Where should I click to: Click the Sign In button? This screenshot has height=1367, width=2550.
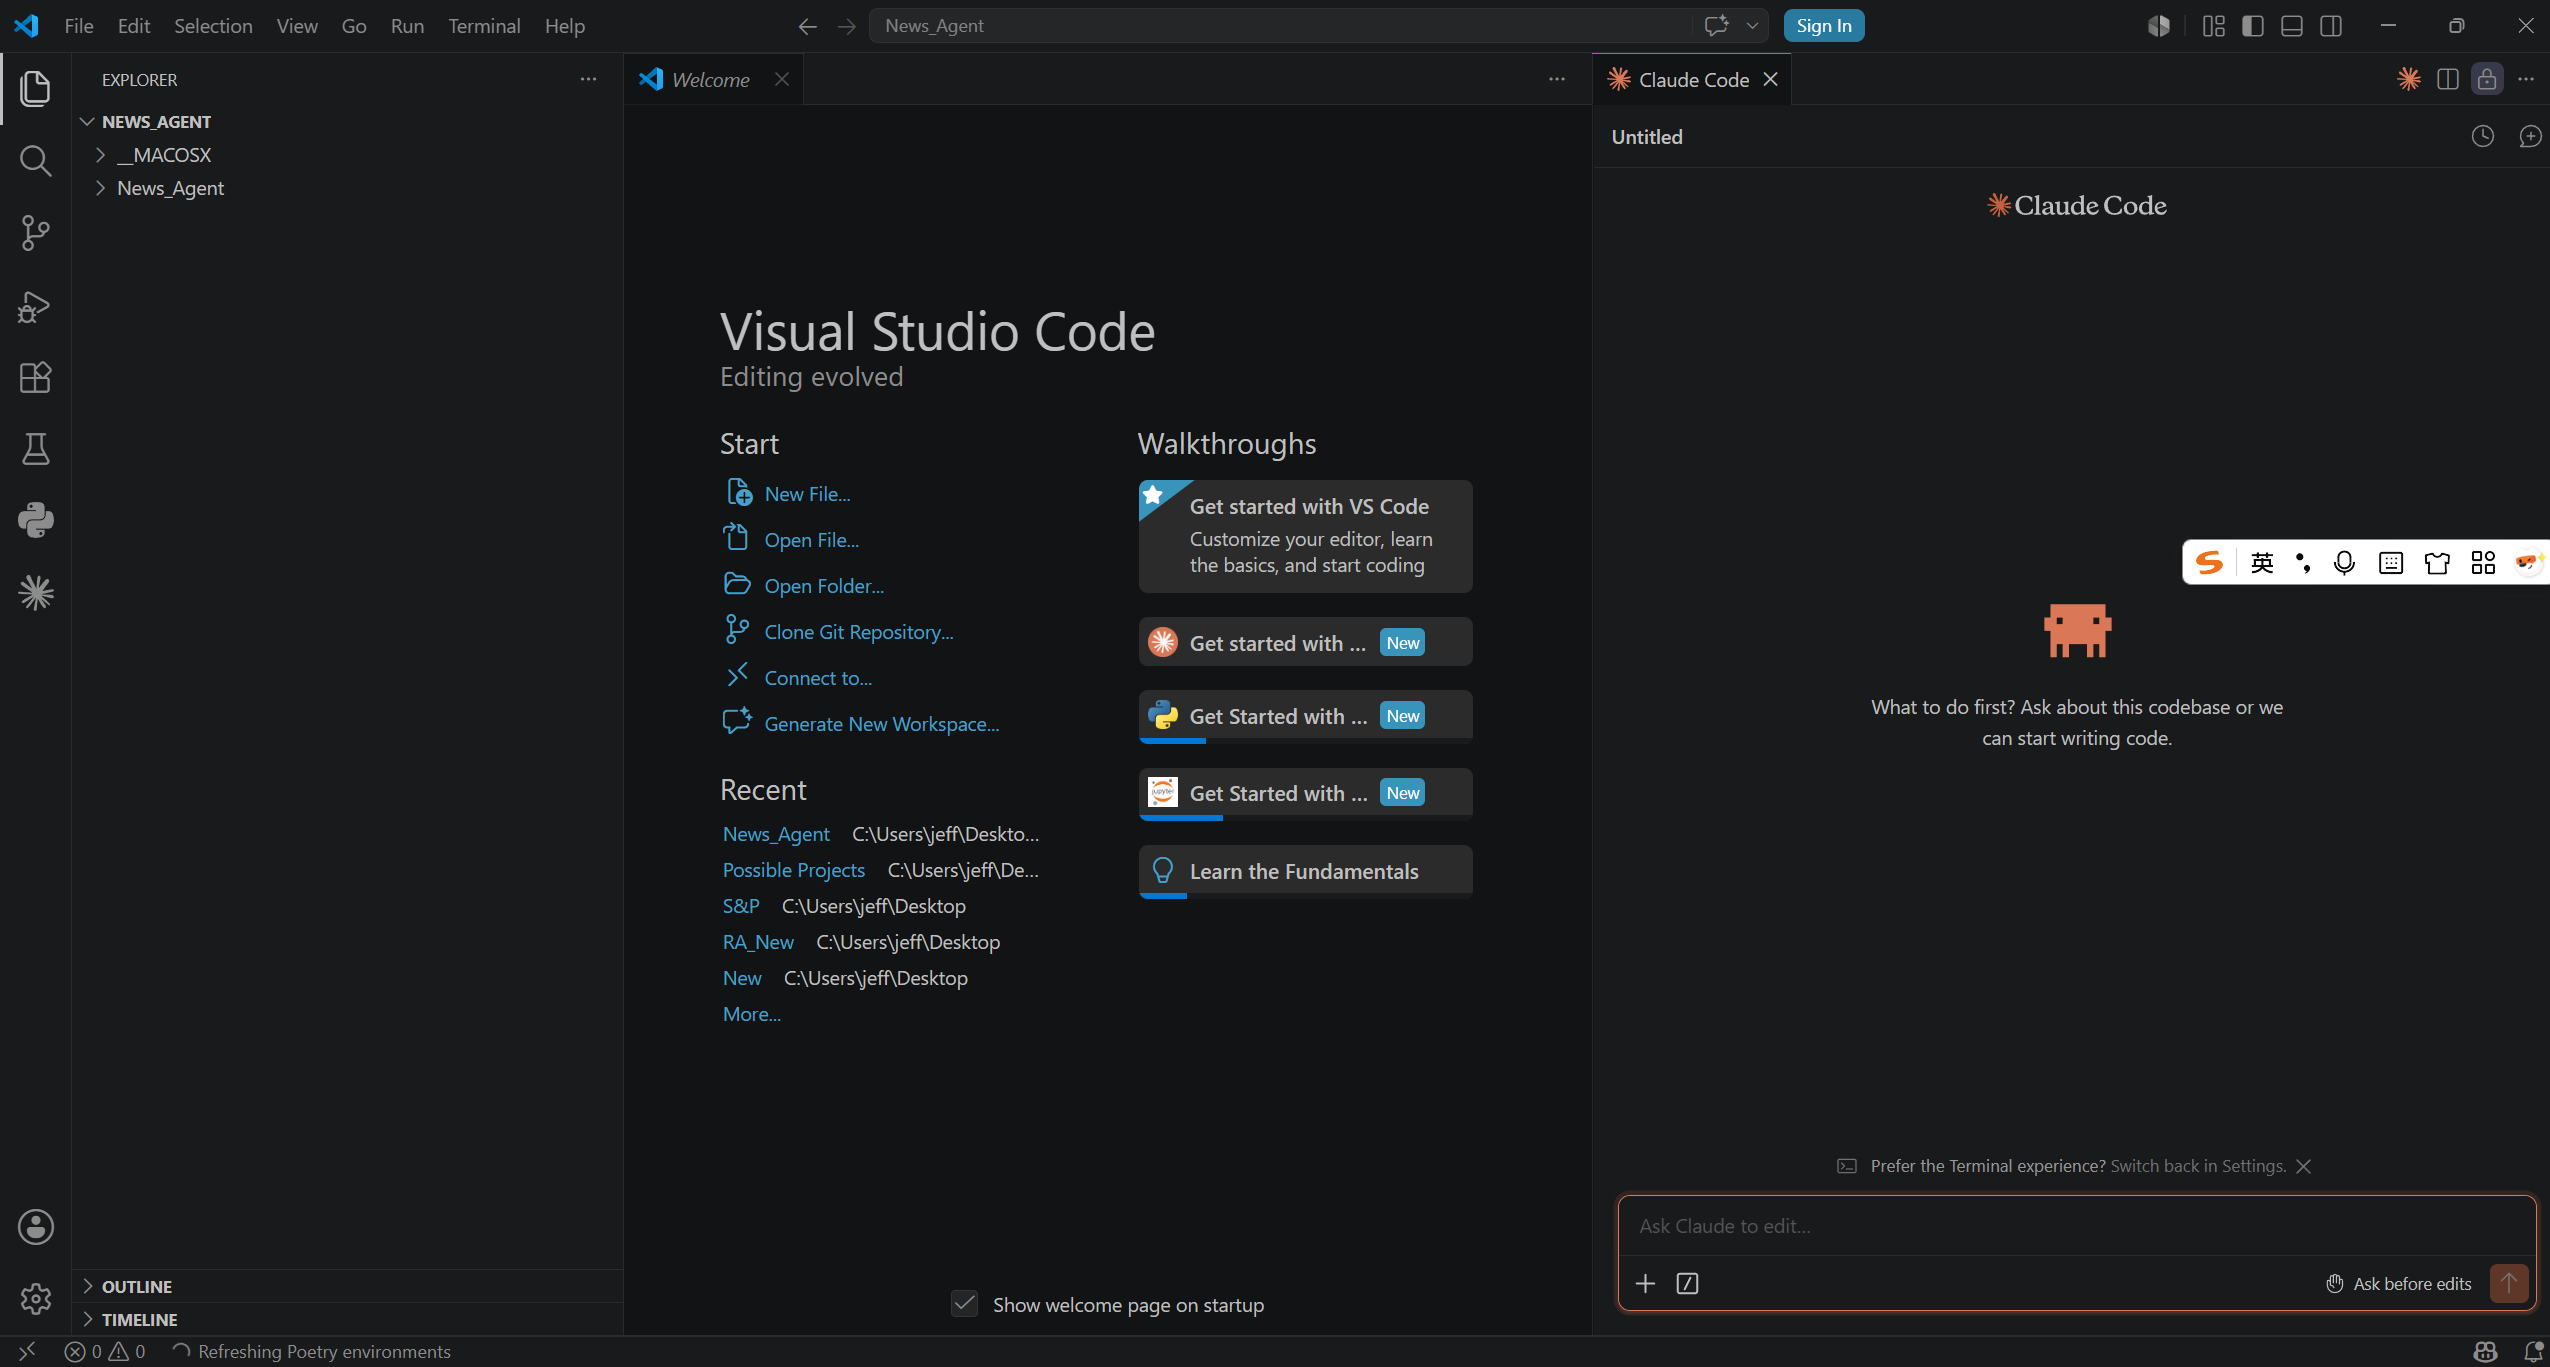(1823, 26)
